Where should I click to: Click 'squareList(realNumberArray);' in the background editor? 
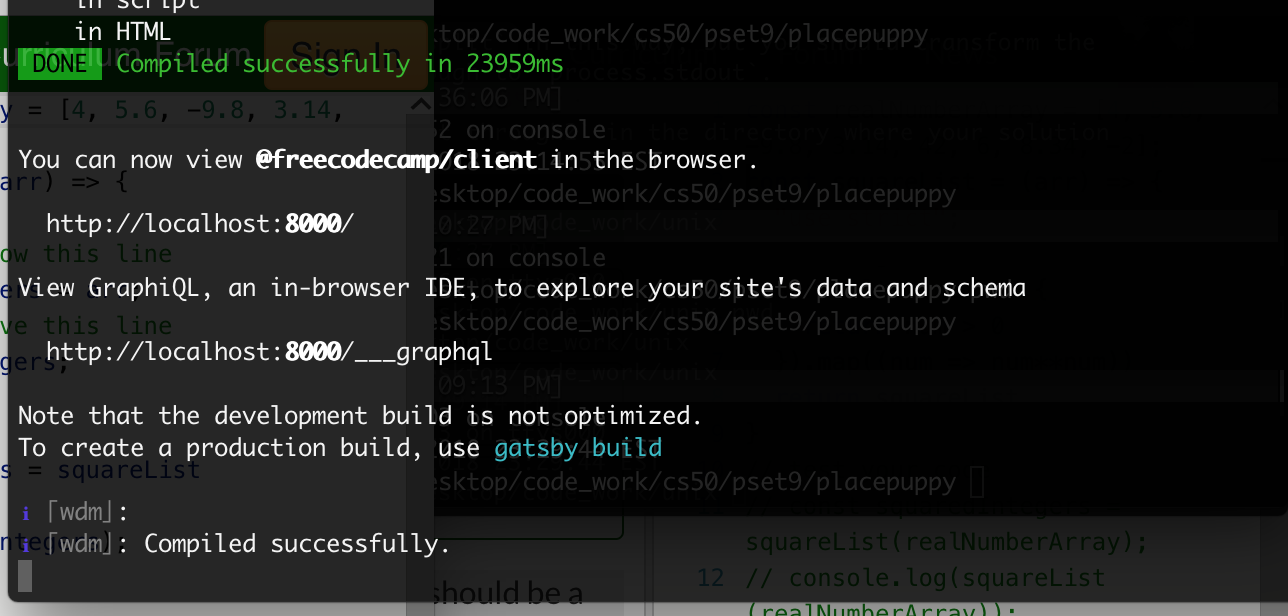point(945,542)
